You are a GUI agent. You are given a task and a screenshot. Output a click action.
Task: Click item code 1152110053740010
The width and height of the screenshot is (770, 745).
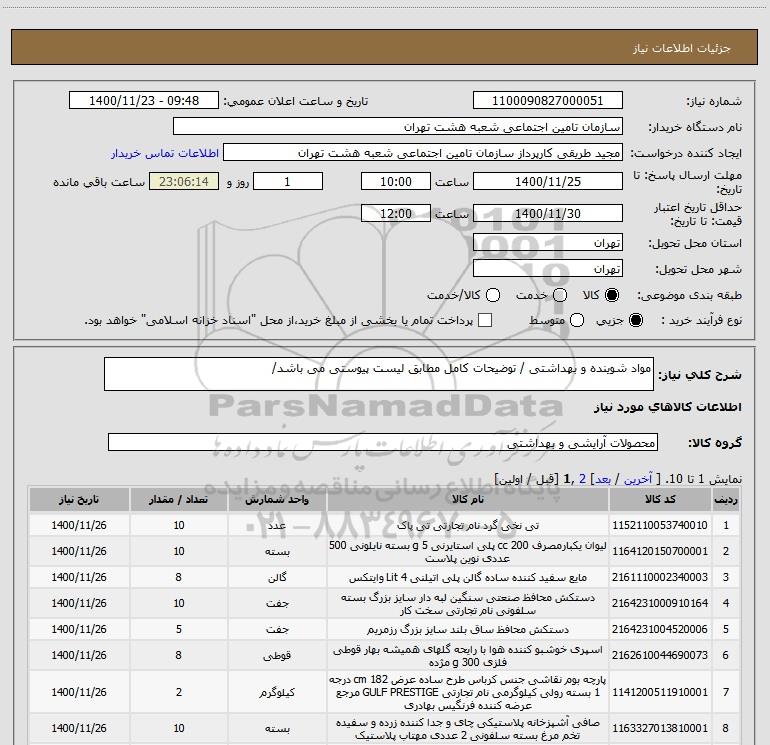pos(660,525)
